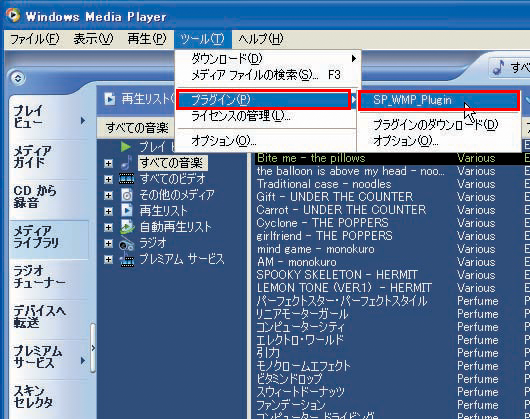Click the taskbar collapse handle beside the sidebar

(93, 348)
